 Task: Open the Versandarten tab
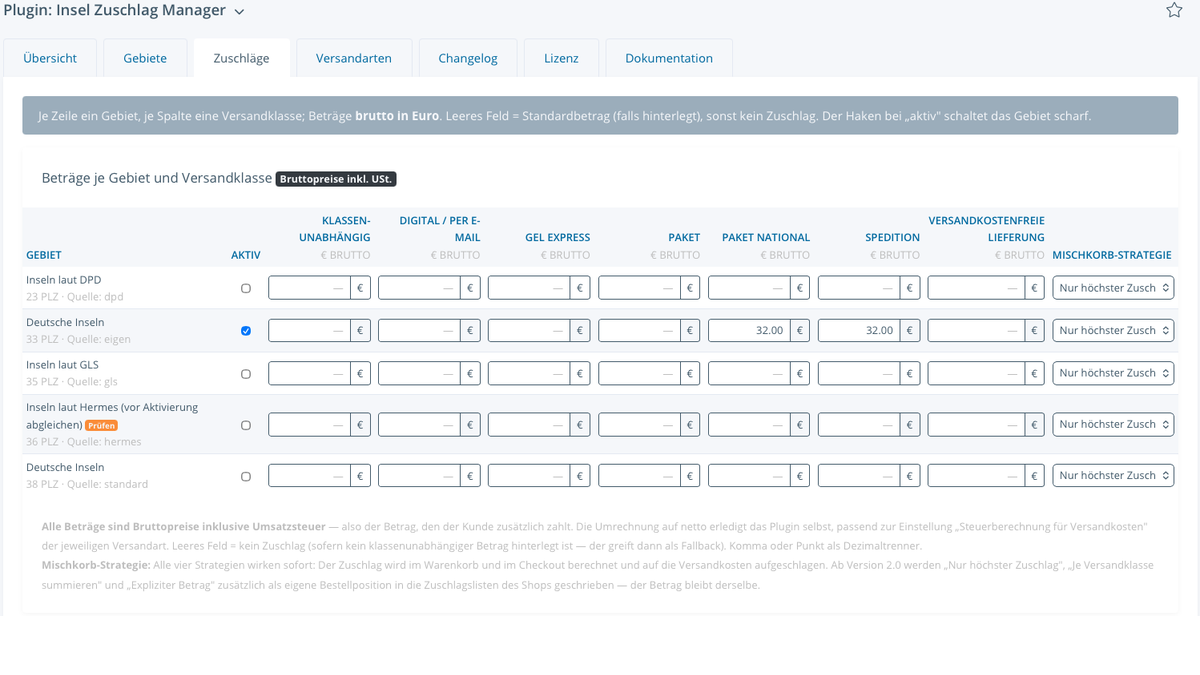coord(354,58)
